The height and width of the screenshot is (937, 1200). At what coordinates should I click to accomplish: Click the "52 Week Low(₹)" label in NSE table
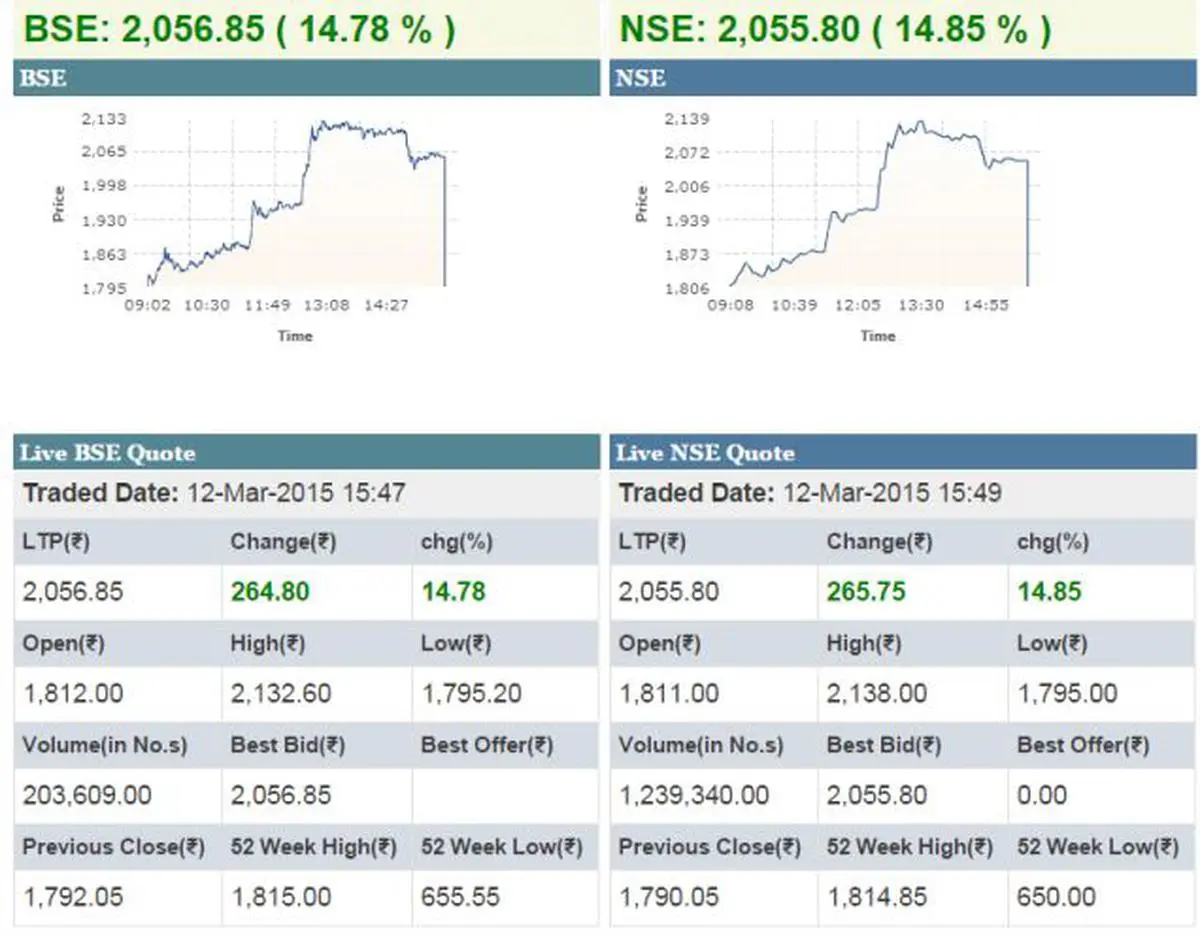[1098, 847]
